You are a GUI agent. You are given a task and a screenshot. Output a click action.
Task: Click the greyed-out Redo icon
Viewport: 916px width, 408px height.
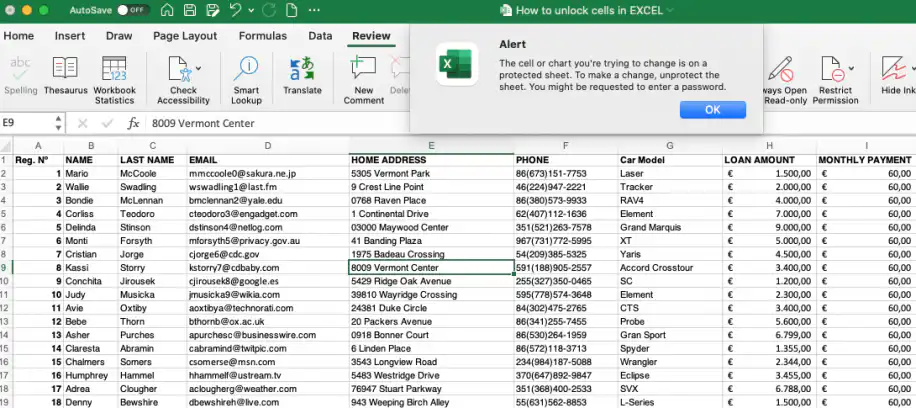tap(269, 11)
